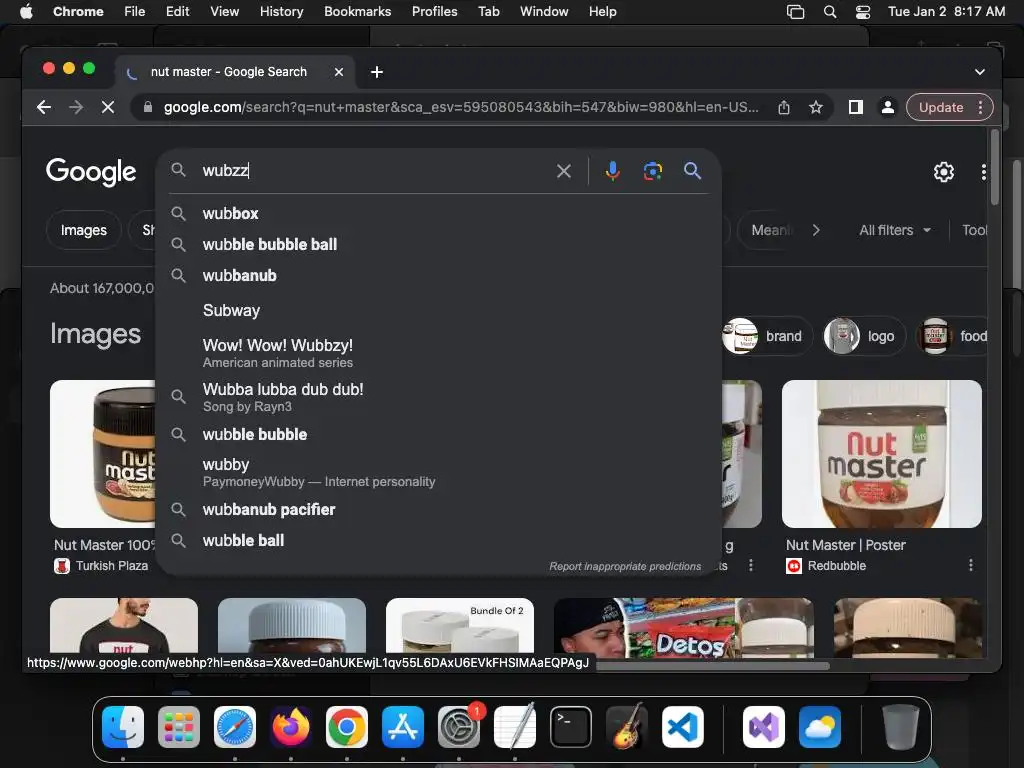Go back with the browser back arrow
The width and height of the screenshot is (1024, 768).
pos(44,107)
